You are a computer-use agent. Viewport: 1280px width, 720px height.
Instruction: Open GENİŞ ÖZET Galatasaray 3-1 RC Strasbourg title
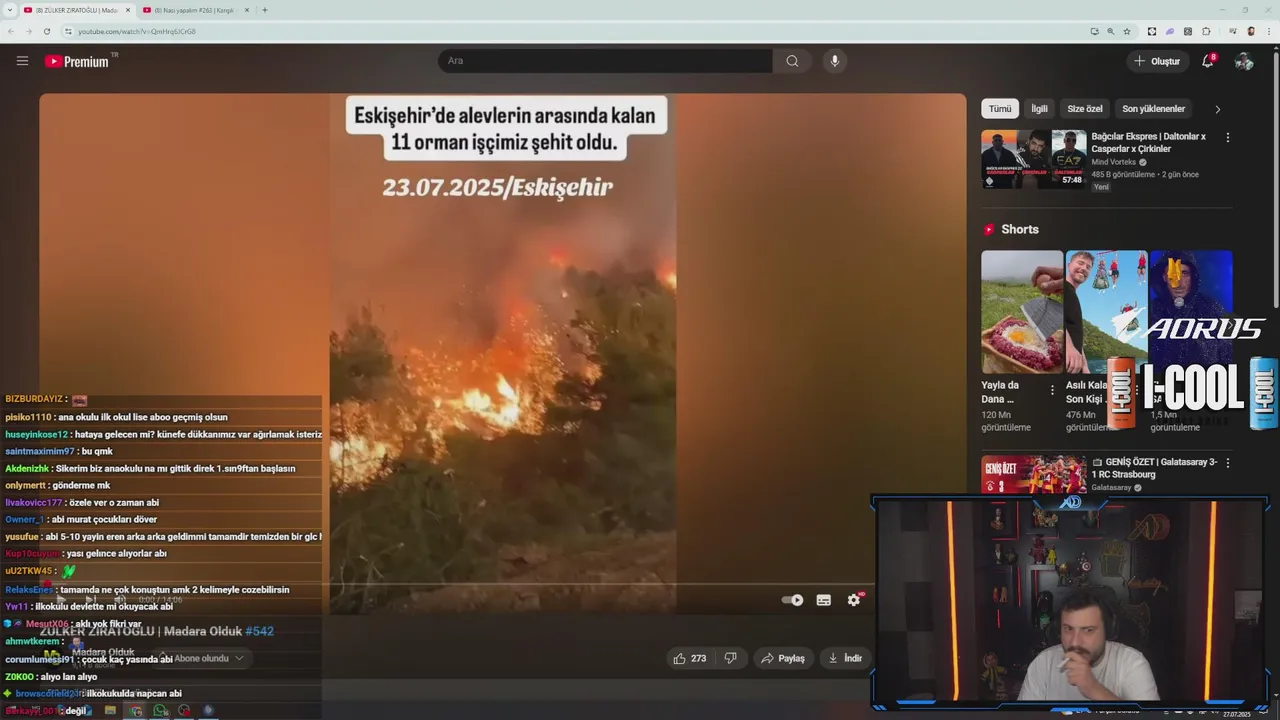[1155, 468]
